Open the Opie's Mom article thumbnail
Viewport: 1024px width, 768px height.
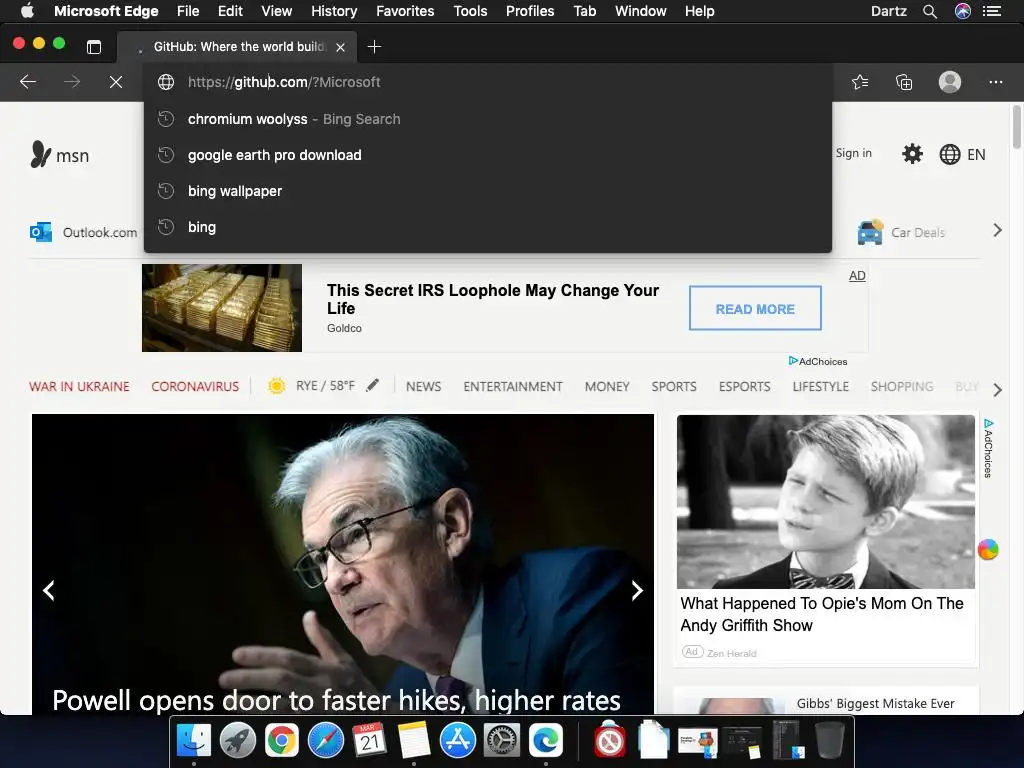click(825, 502)
